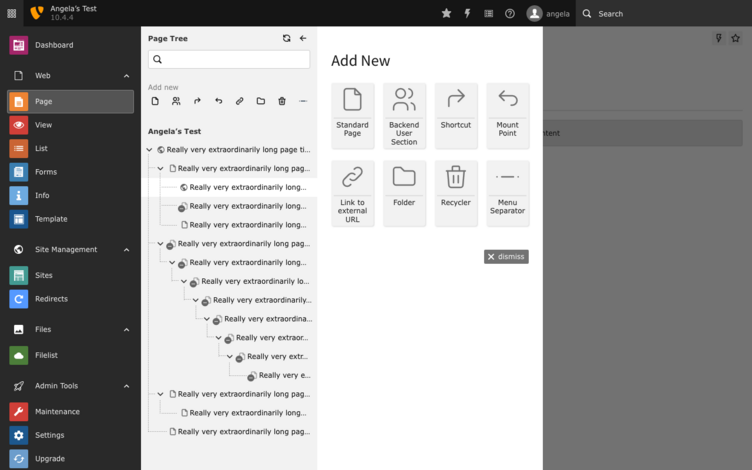Choose Standard Page in Add New
The height and width of the screenshot is (470, 752).
pos(352,116)
